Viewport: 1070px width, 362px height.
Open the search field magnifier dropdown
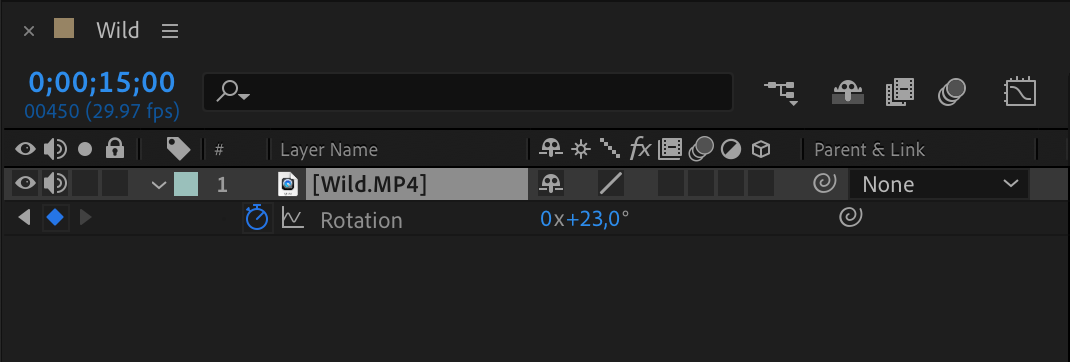[x=233, y=92]
